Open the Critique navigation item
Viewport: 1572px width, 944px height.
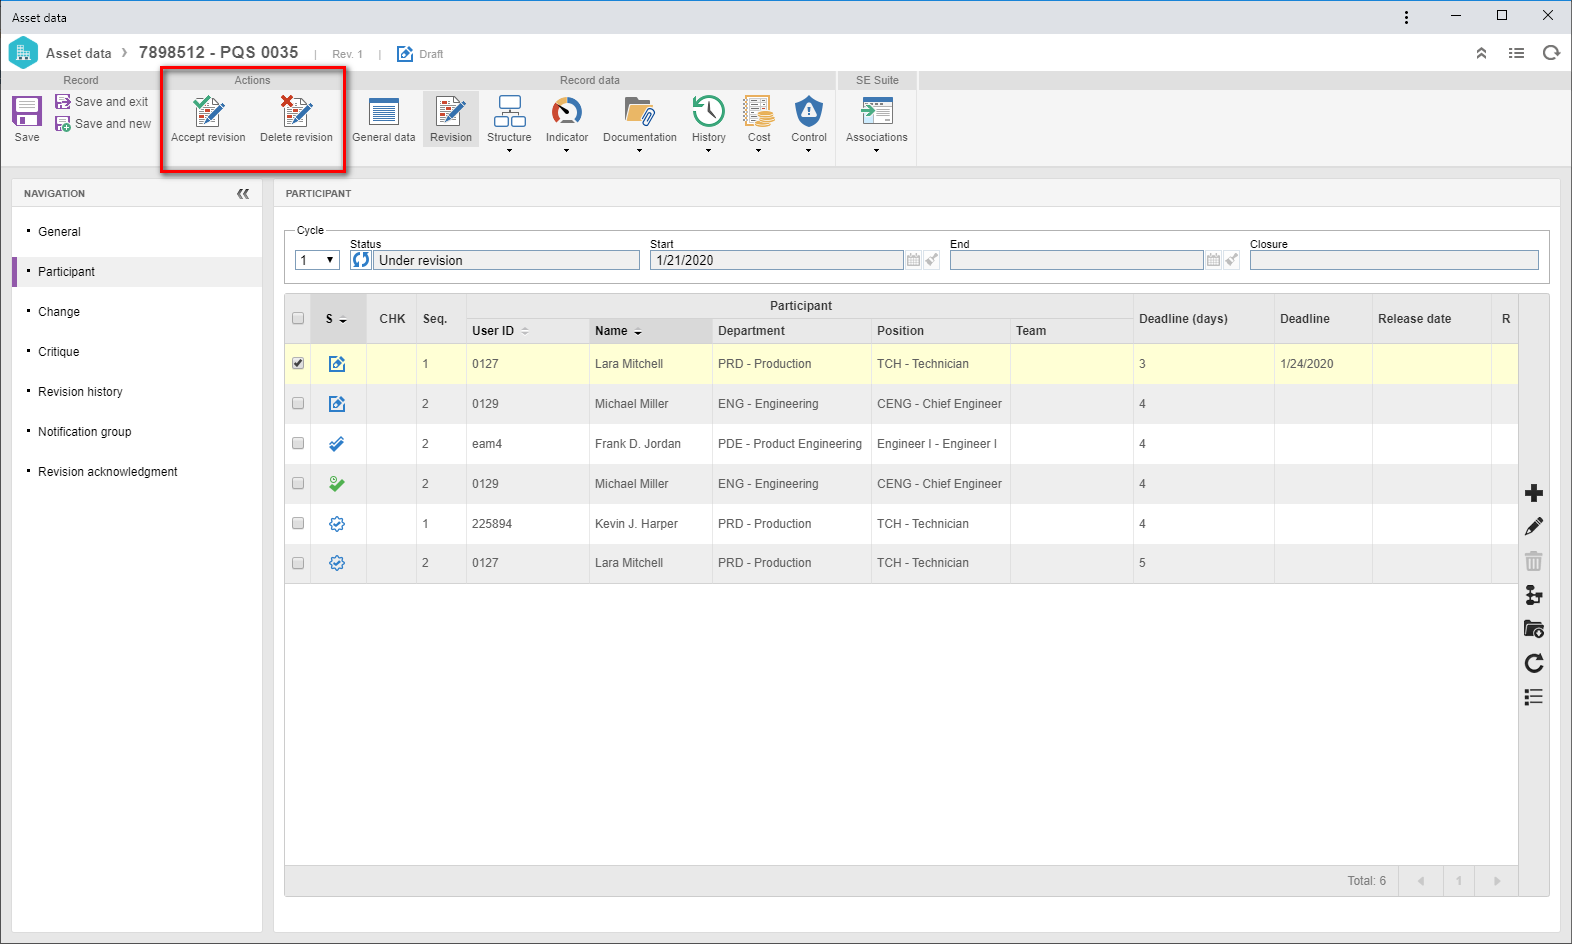point(58,352)
